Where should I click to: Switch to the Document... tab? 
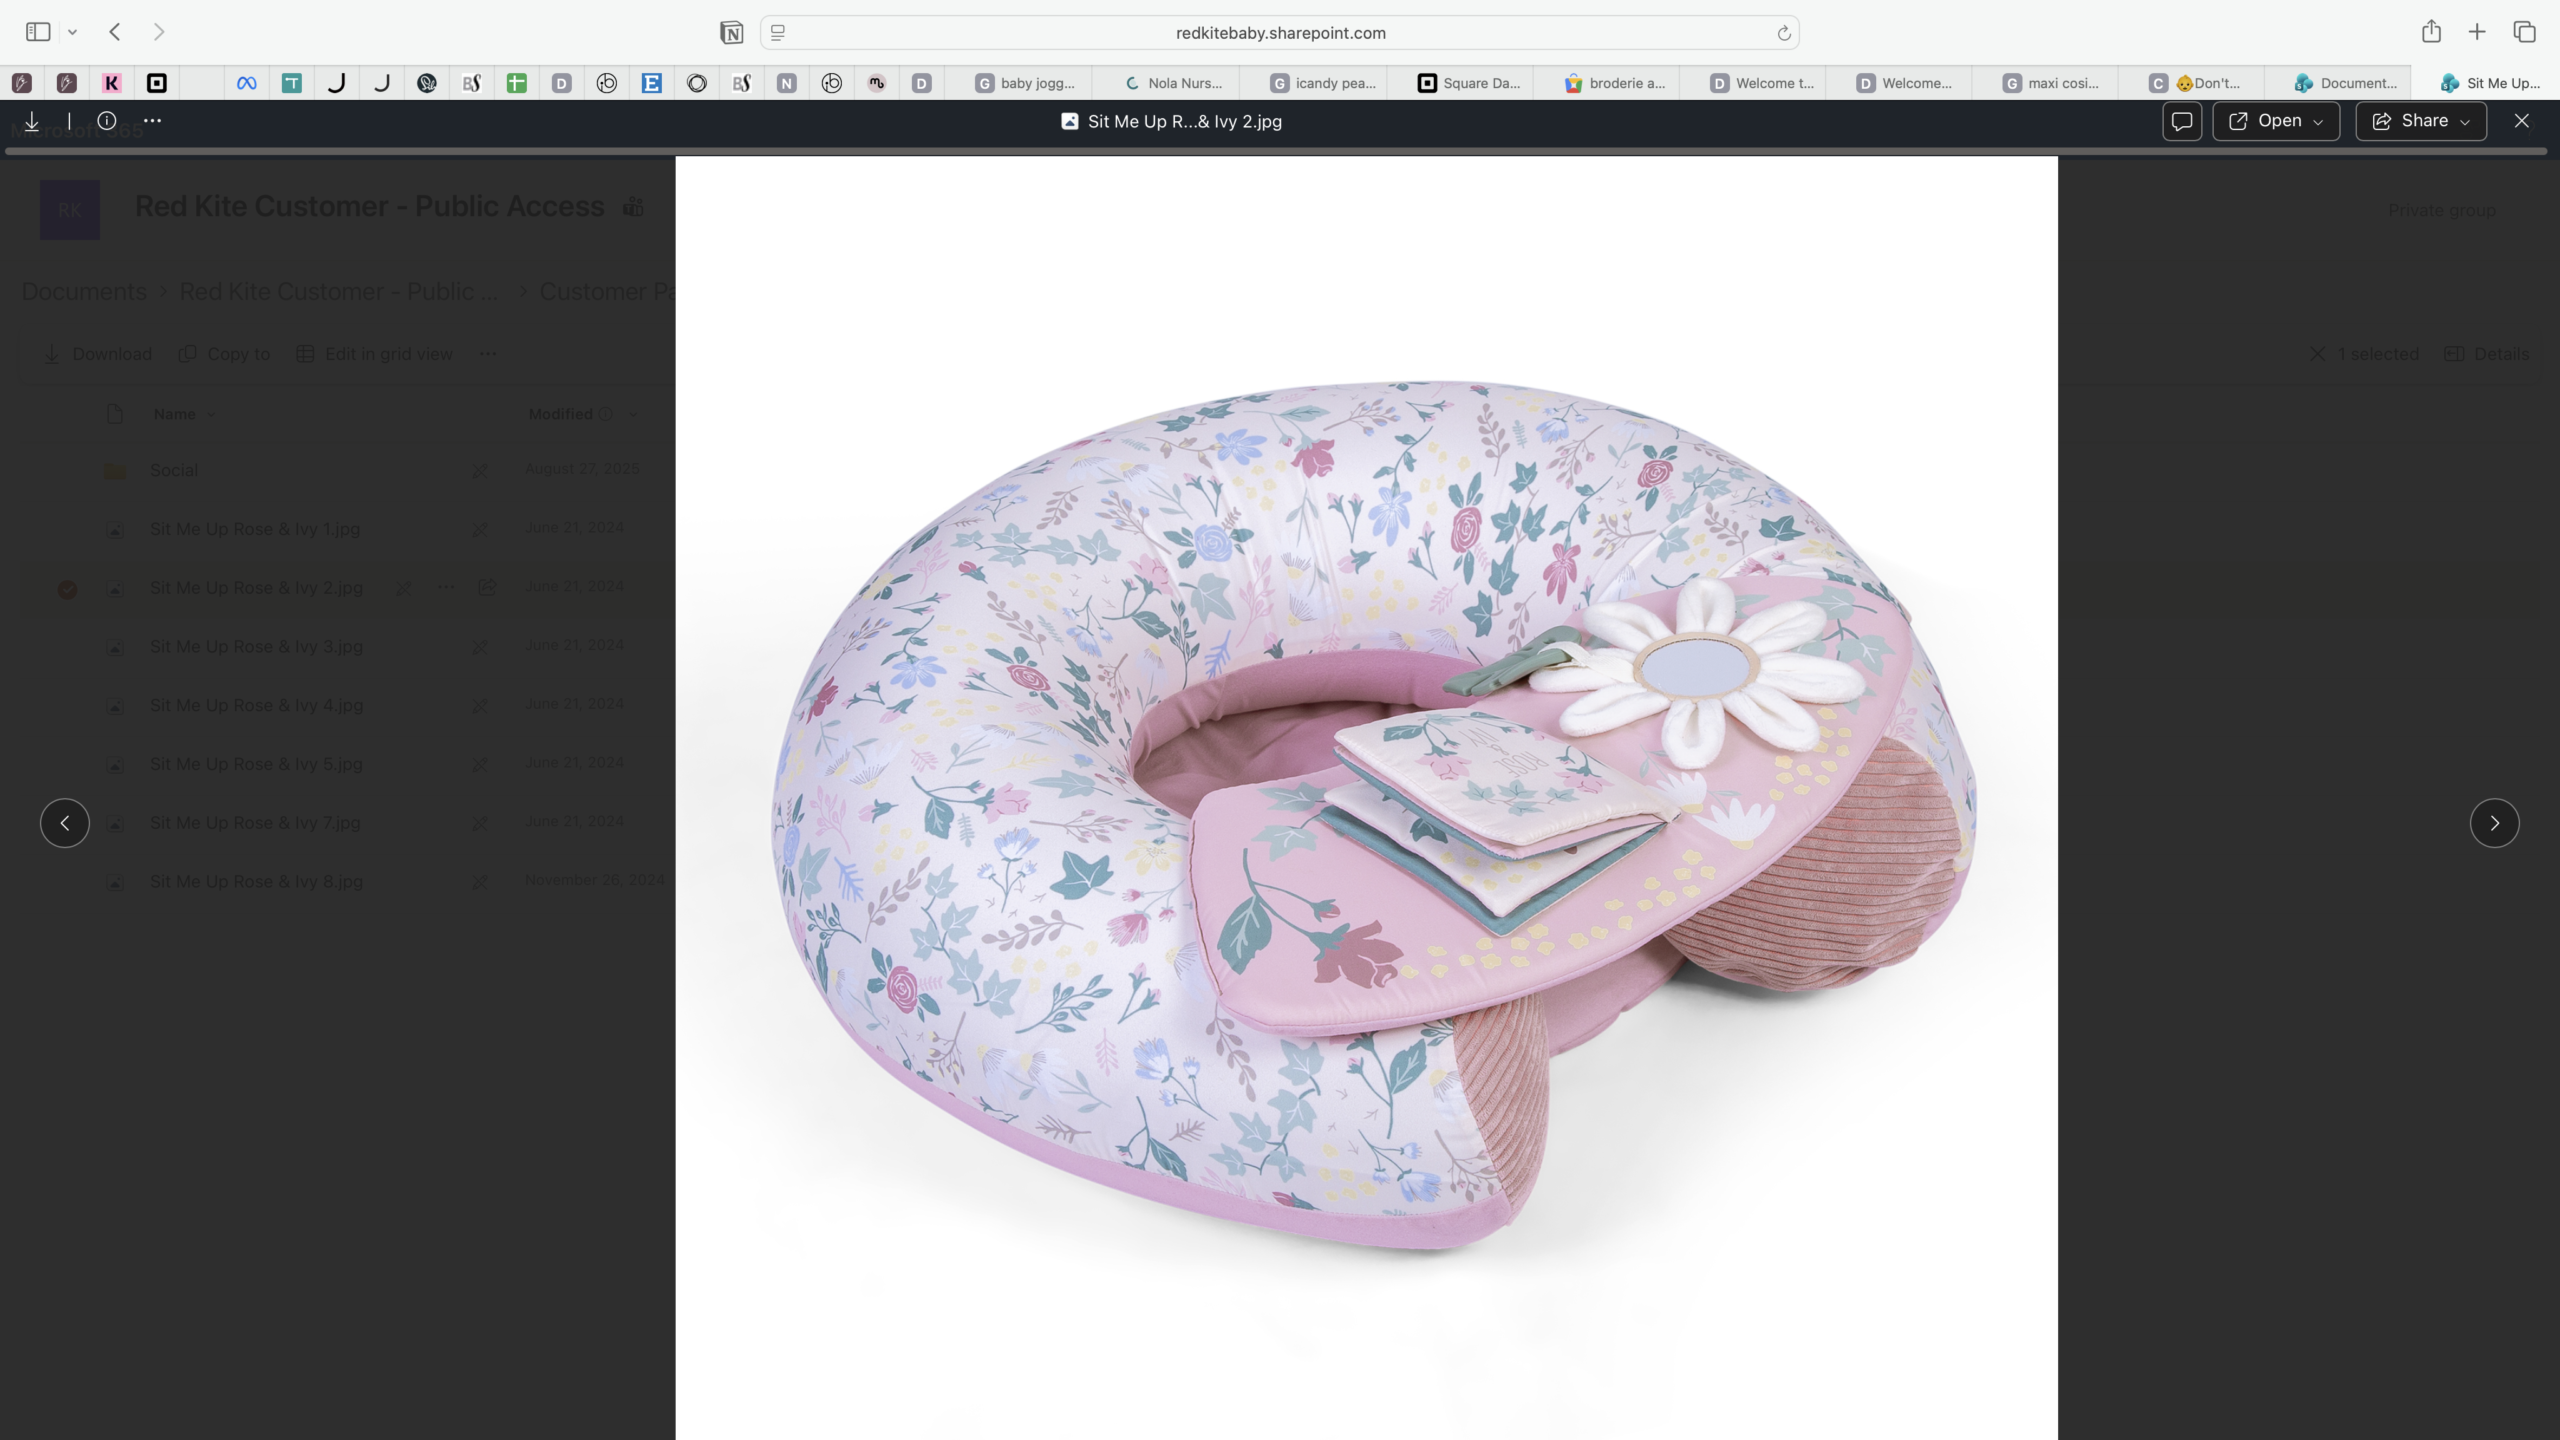(2340, 83)
